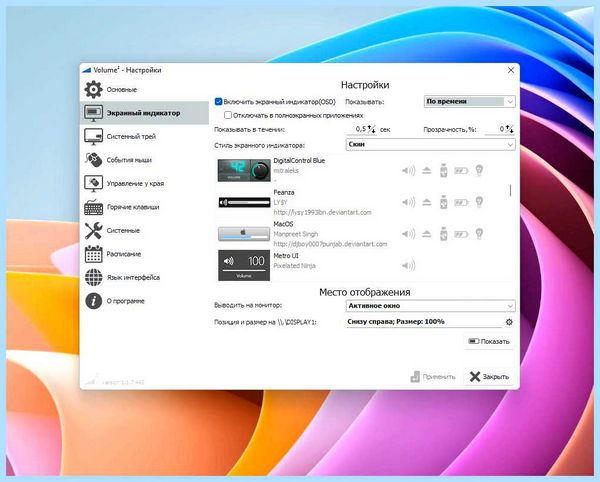Click lightbulb icon in Feanza row

click(x=479, y=202)
